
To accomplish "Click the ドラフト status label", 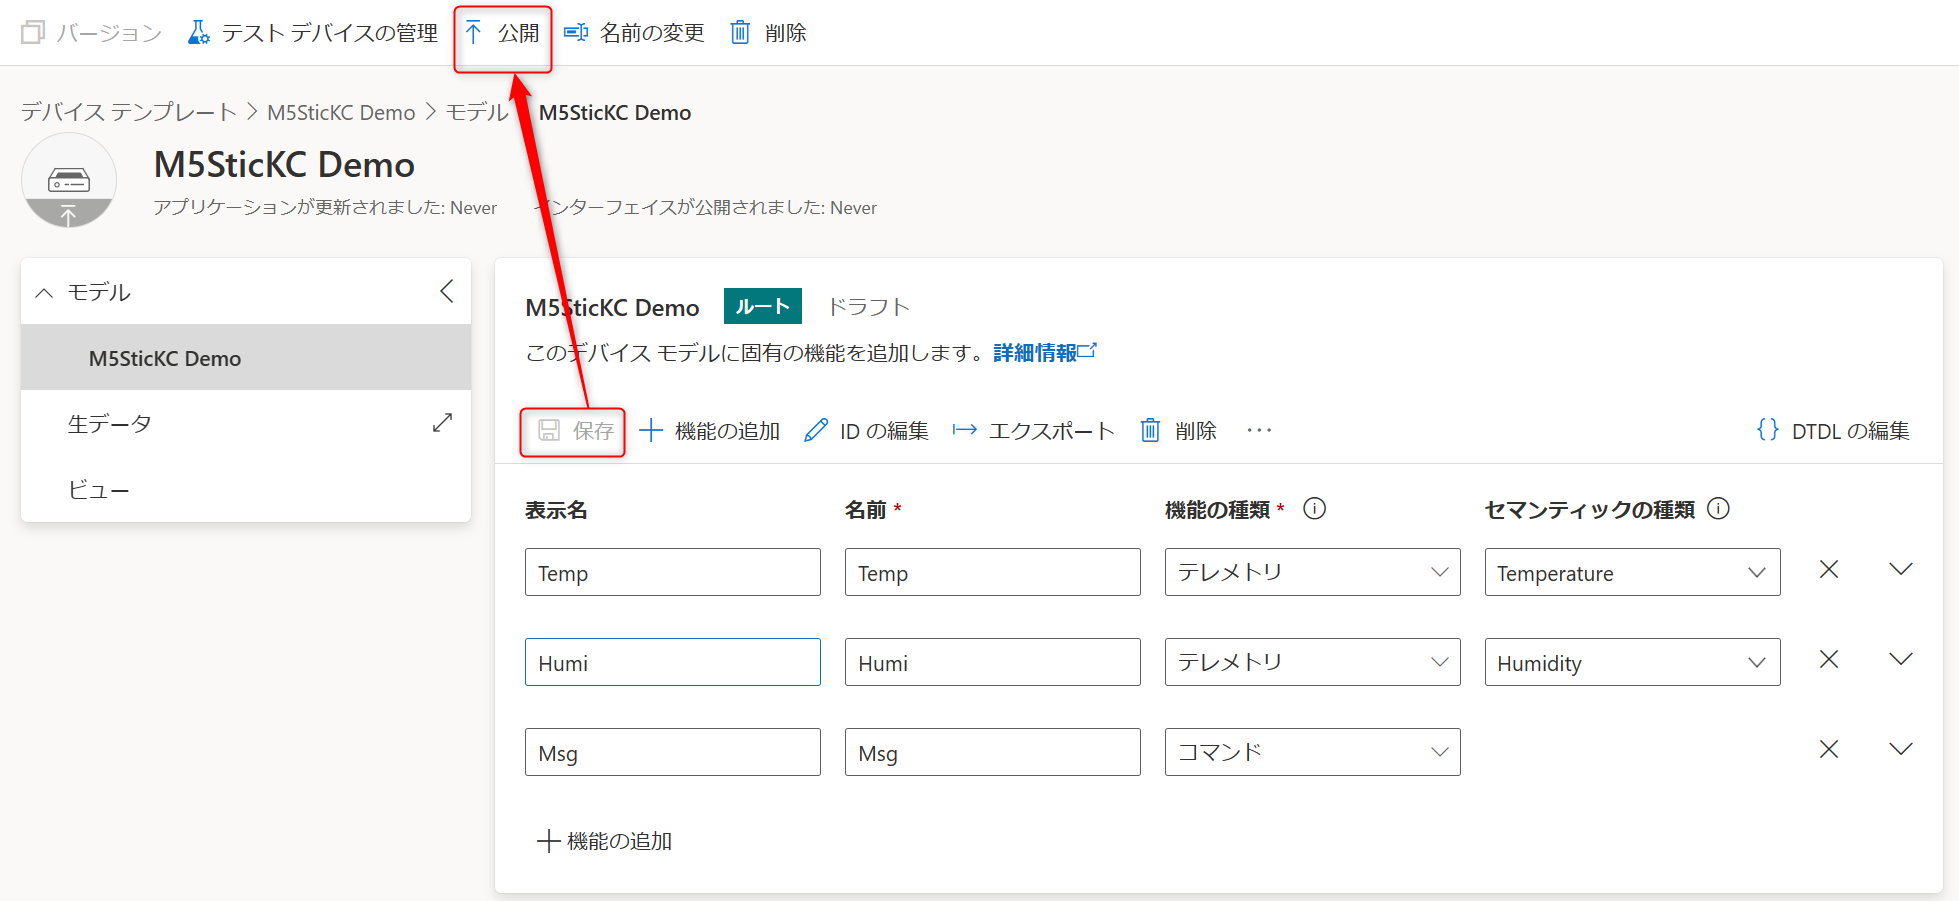I will tap(869, 307).
